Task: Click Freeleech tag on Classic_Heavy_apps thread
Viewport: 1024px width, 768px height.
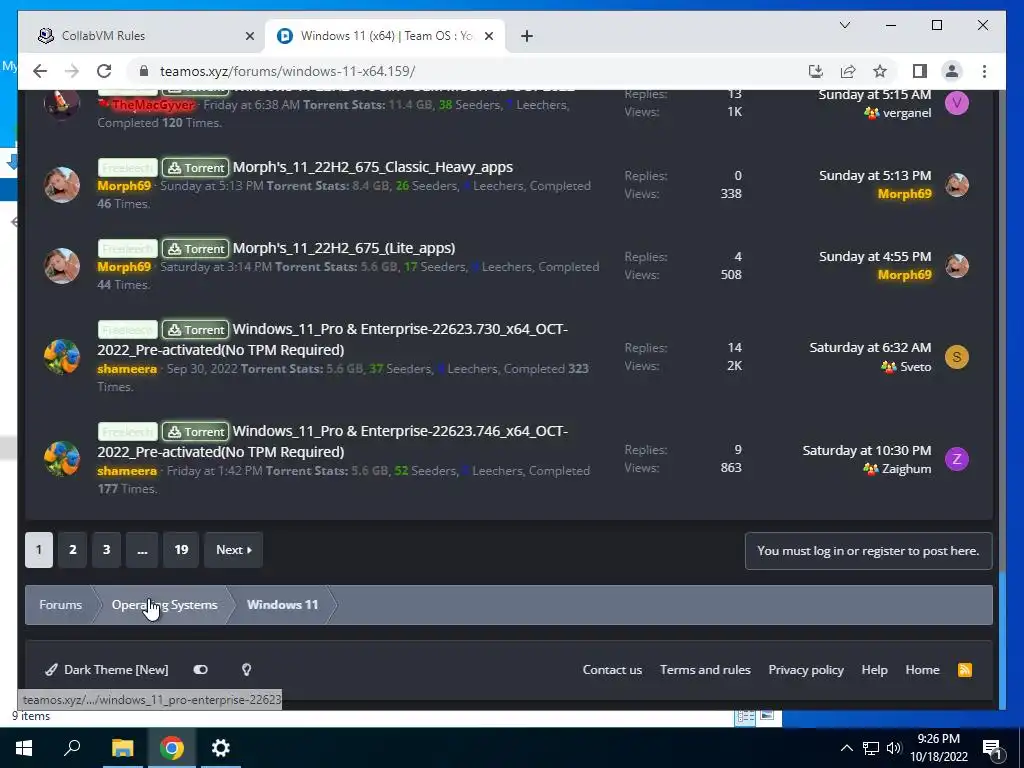Action: (x=127, y=168)
